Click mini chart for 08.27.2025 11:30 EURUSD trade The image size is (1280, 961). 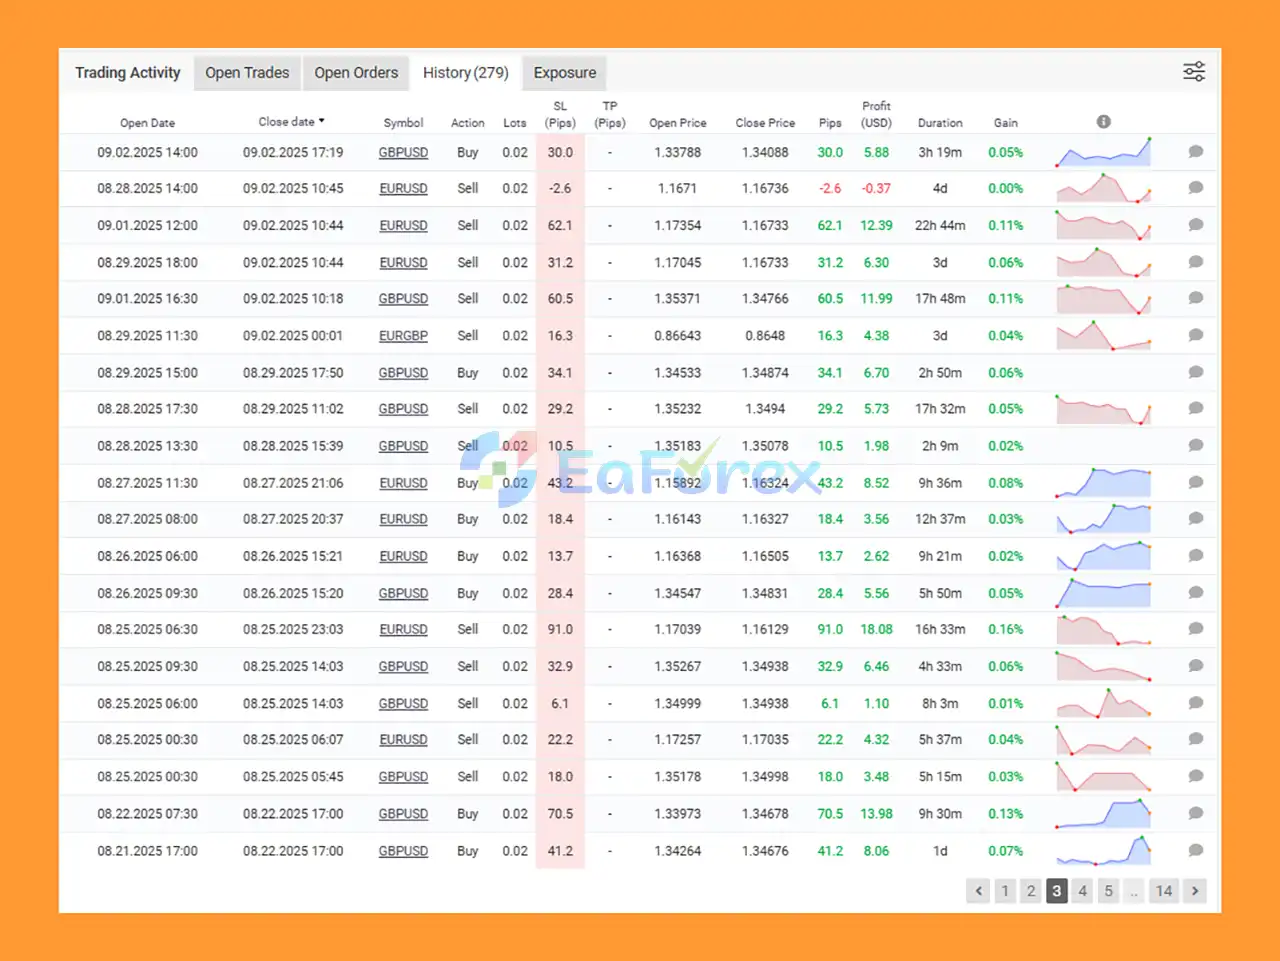pyautogui.click(x=1103, y=482)
